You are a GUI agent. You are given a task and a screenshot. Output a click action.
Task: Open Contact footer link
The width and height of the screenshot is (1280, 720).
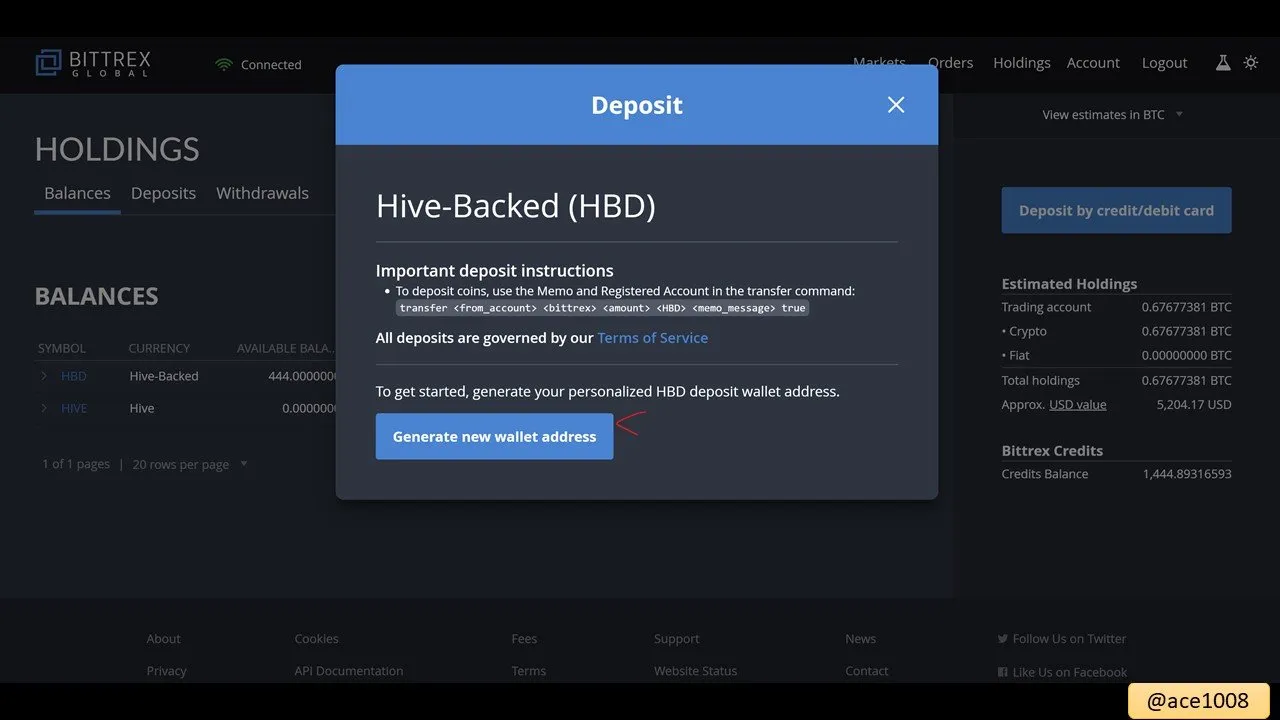pos(866,671)
